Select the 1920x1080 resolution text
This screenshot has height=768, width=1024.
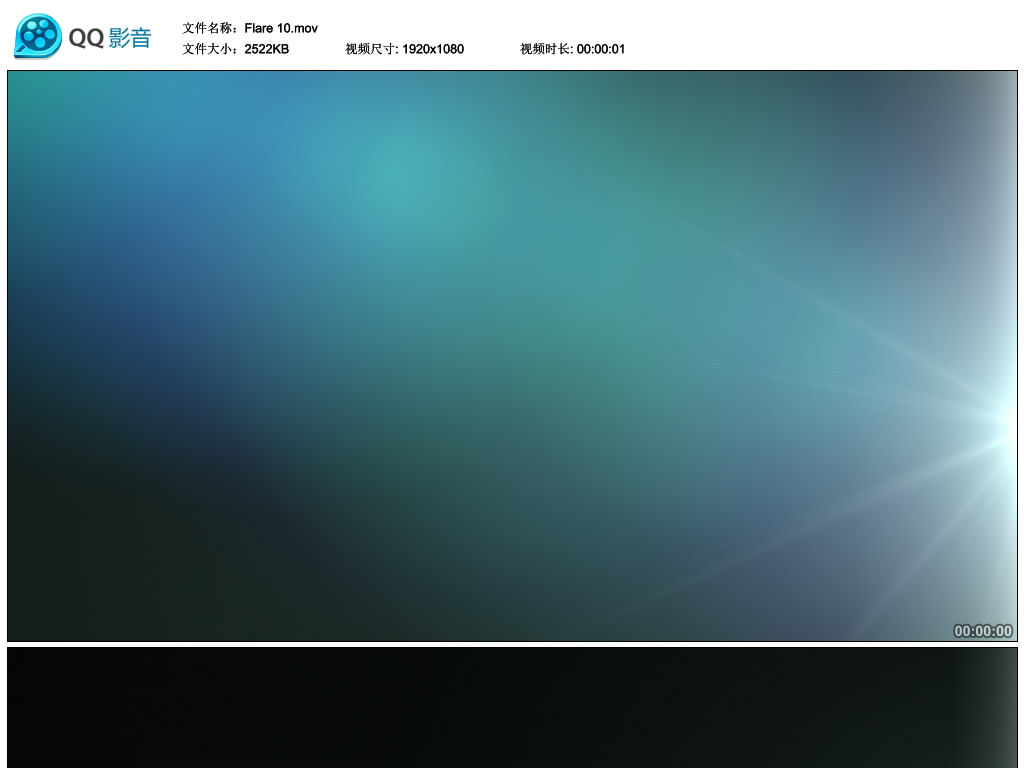point(432,48)
